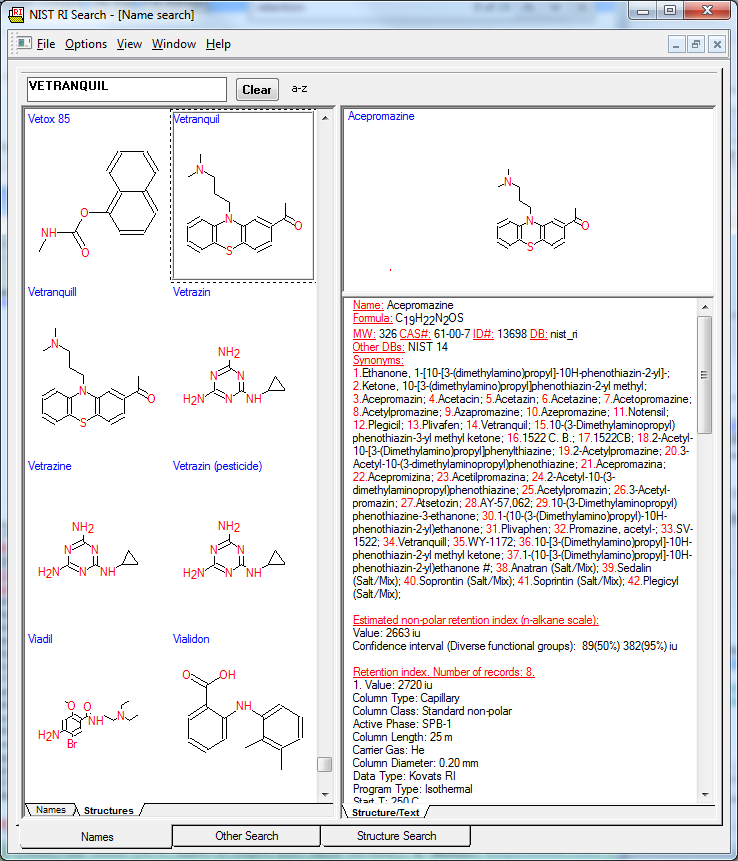Open the Options menu
The image size is (738, 861).
(x=86, y=44)
